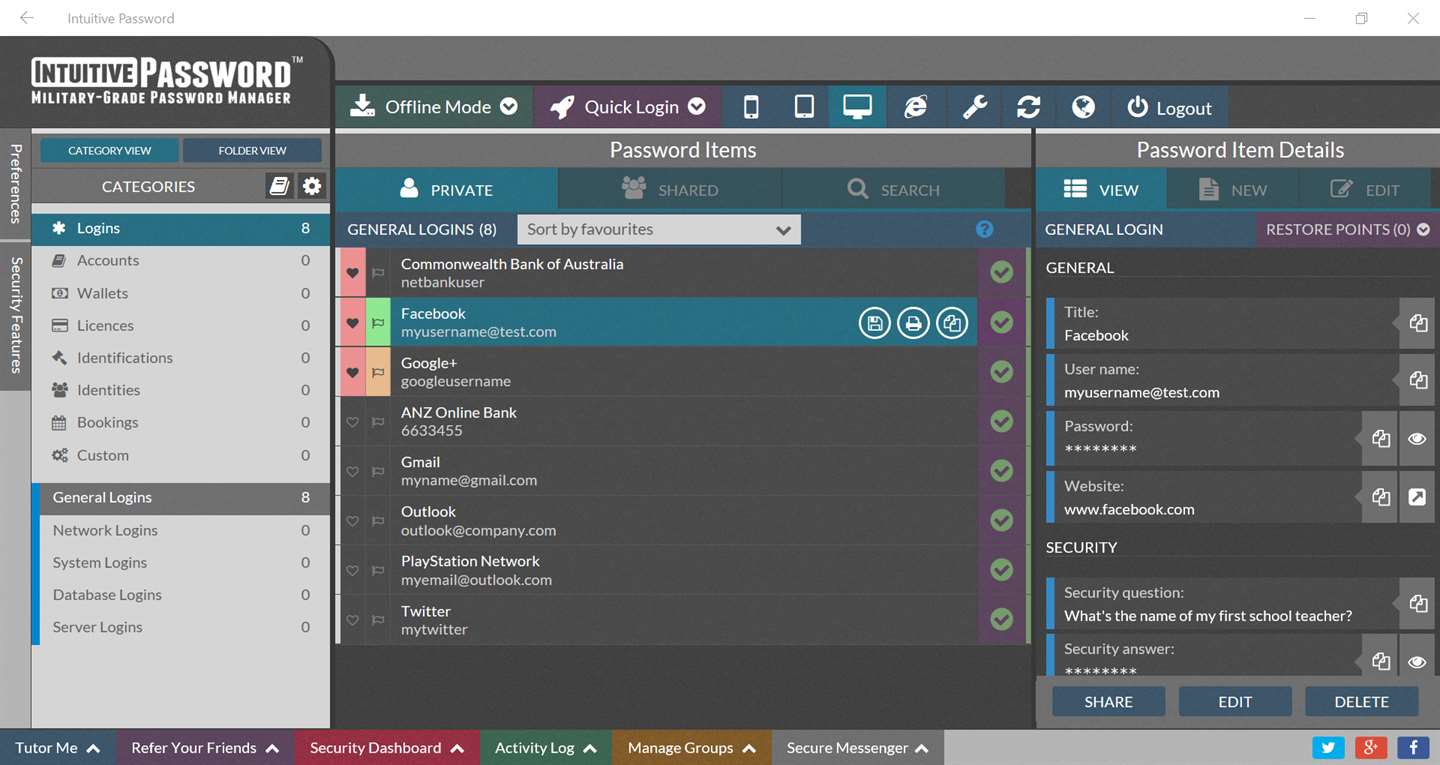This screenshot has height=765, width=1440.
Task: Open the globe language icon
Action: (1083, 107)
